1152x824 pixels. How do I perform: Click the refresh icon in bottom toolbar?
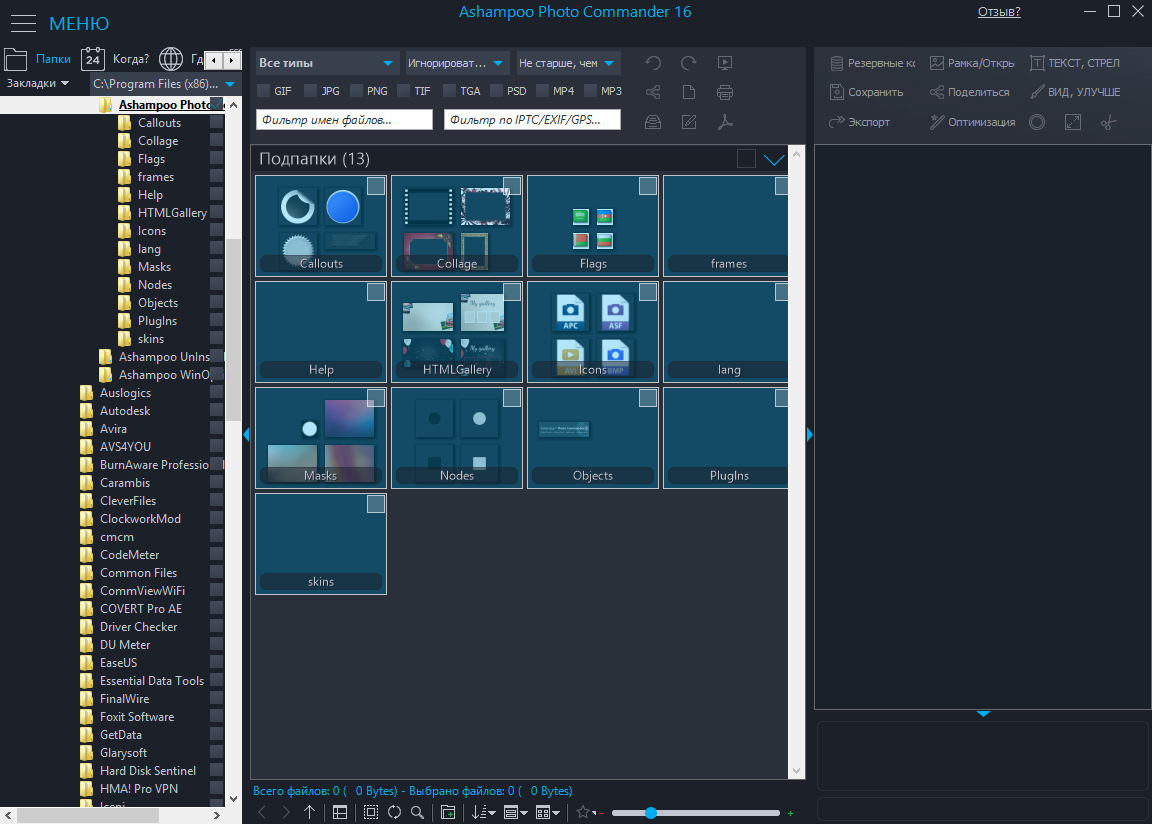tap(395, 812)
